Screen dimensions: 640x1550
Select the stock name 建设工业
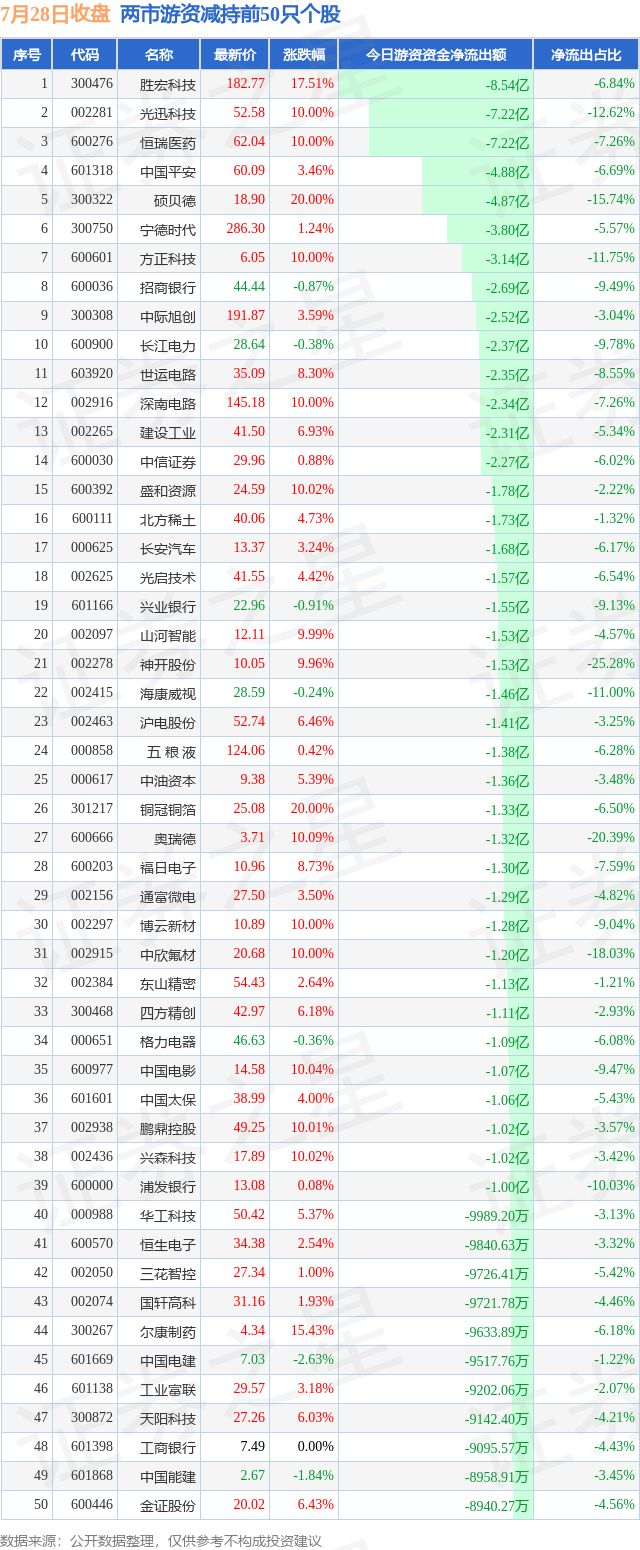click(168, 432)
